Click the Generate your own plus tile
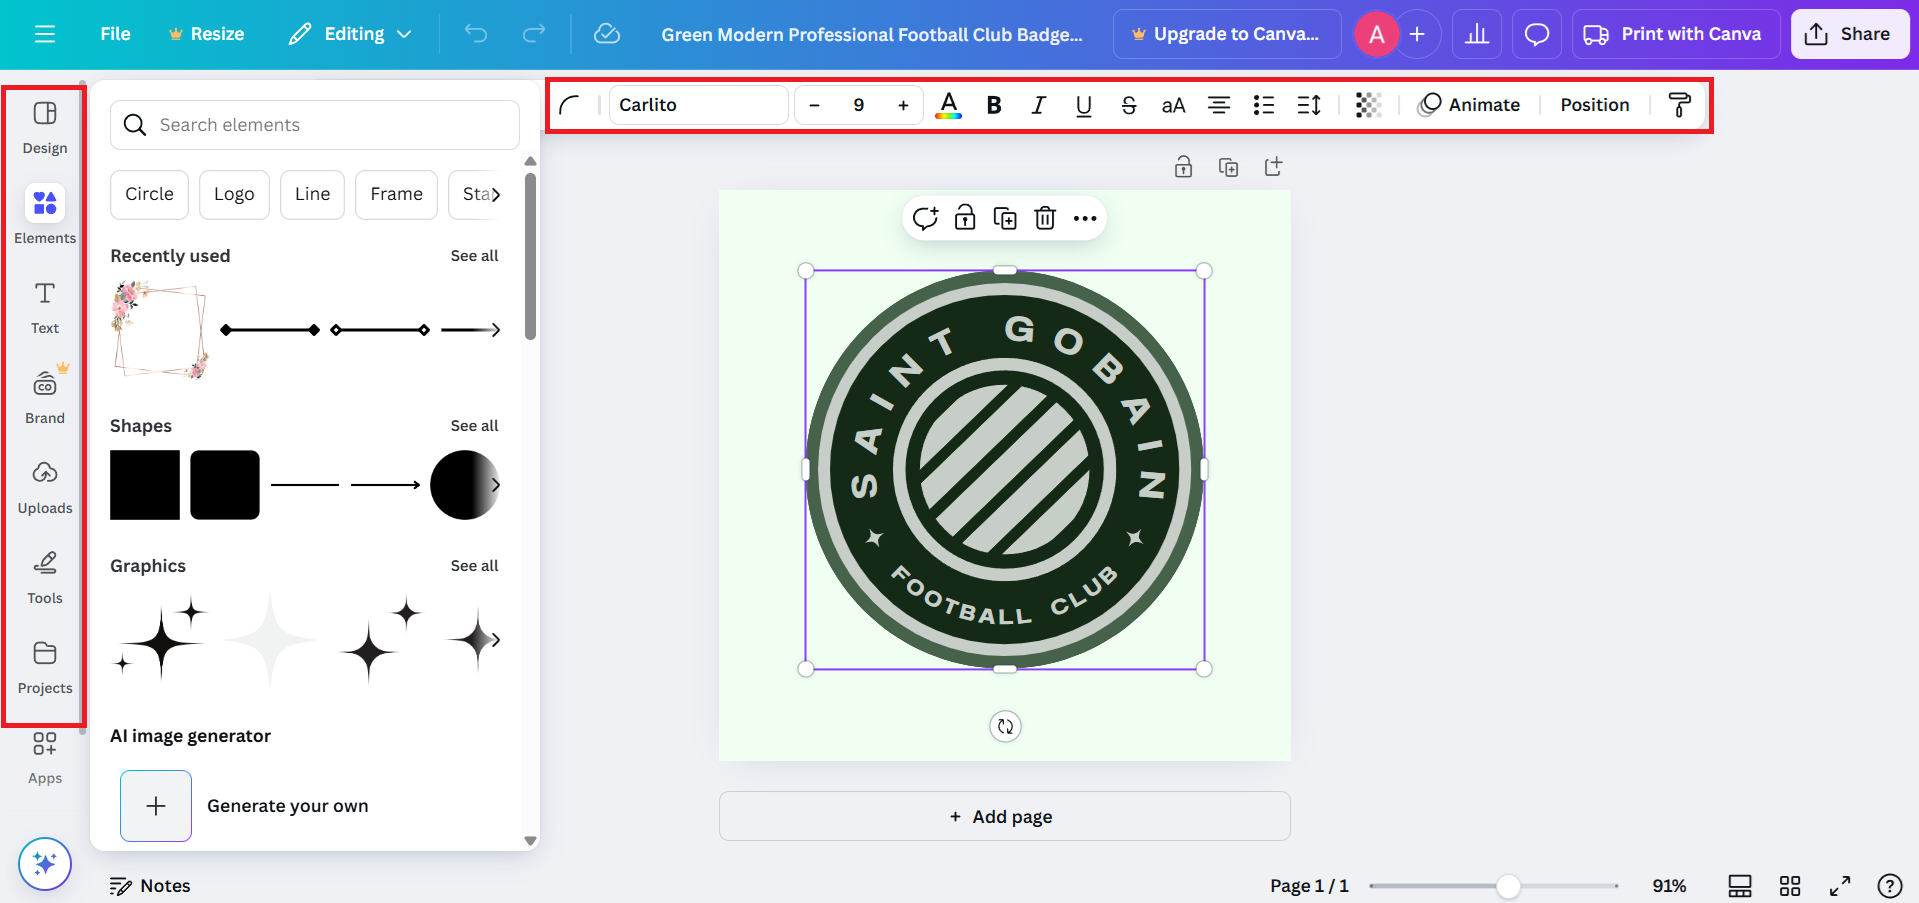Viewport: 1919px width, 903px height. (x=156, y=806)
